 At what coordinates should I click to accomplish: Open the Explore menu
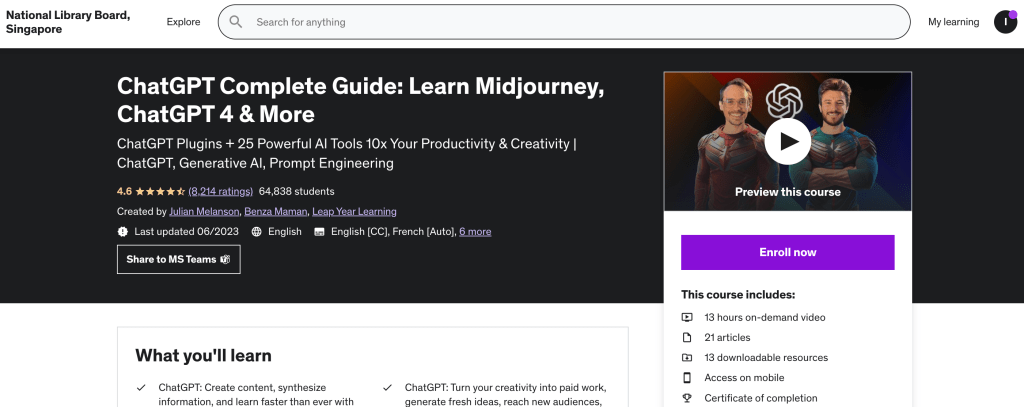(x=183, y=22)
